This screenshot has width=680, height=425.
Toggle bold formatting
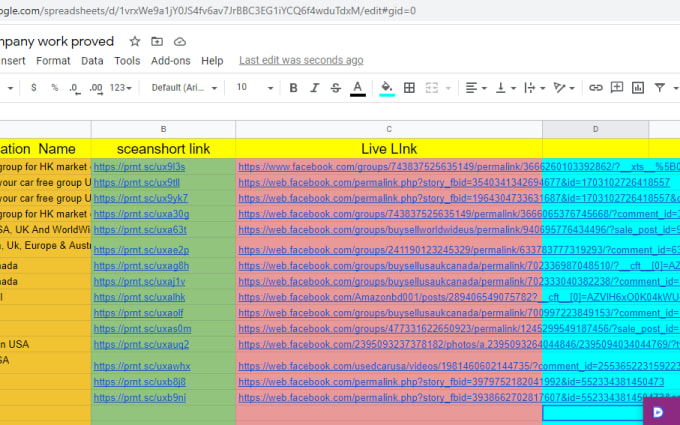293,88
